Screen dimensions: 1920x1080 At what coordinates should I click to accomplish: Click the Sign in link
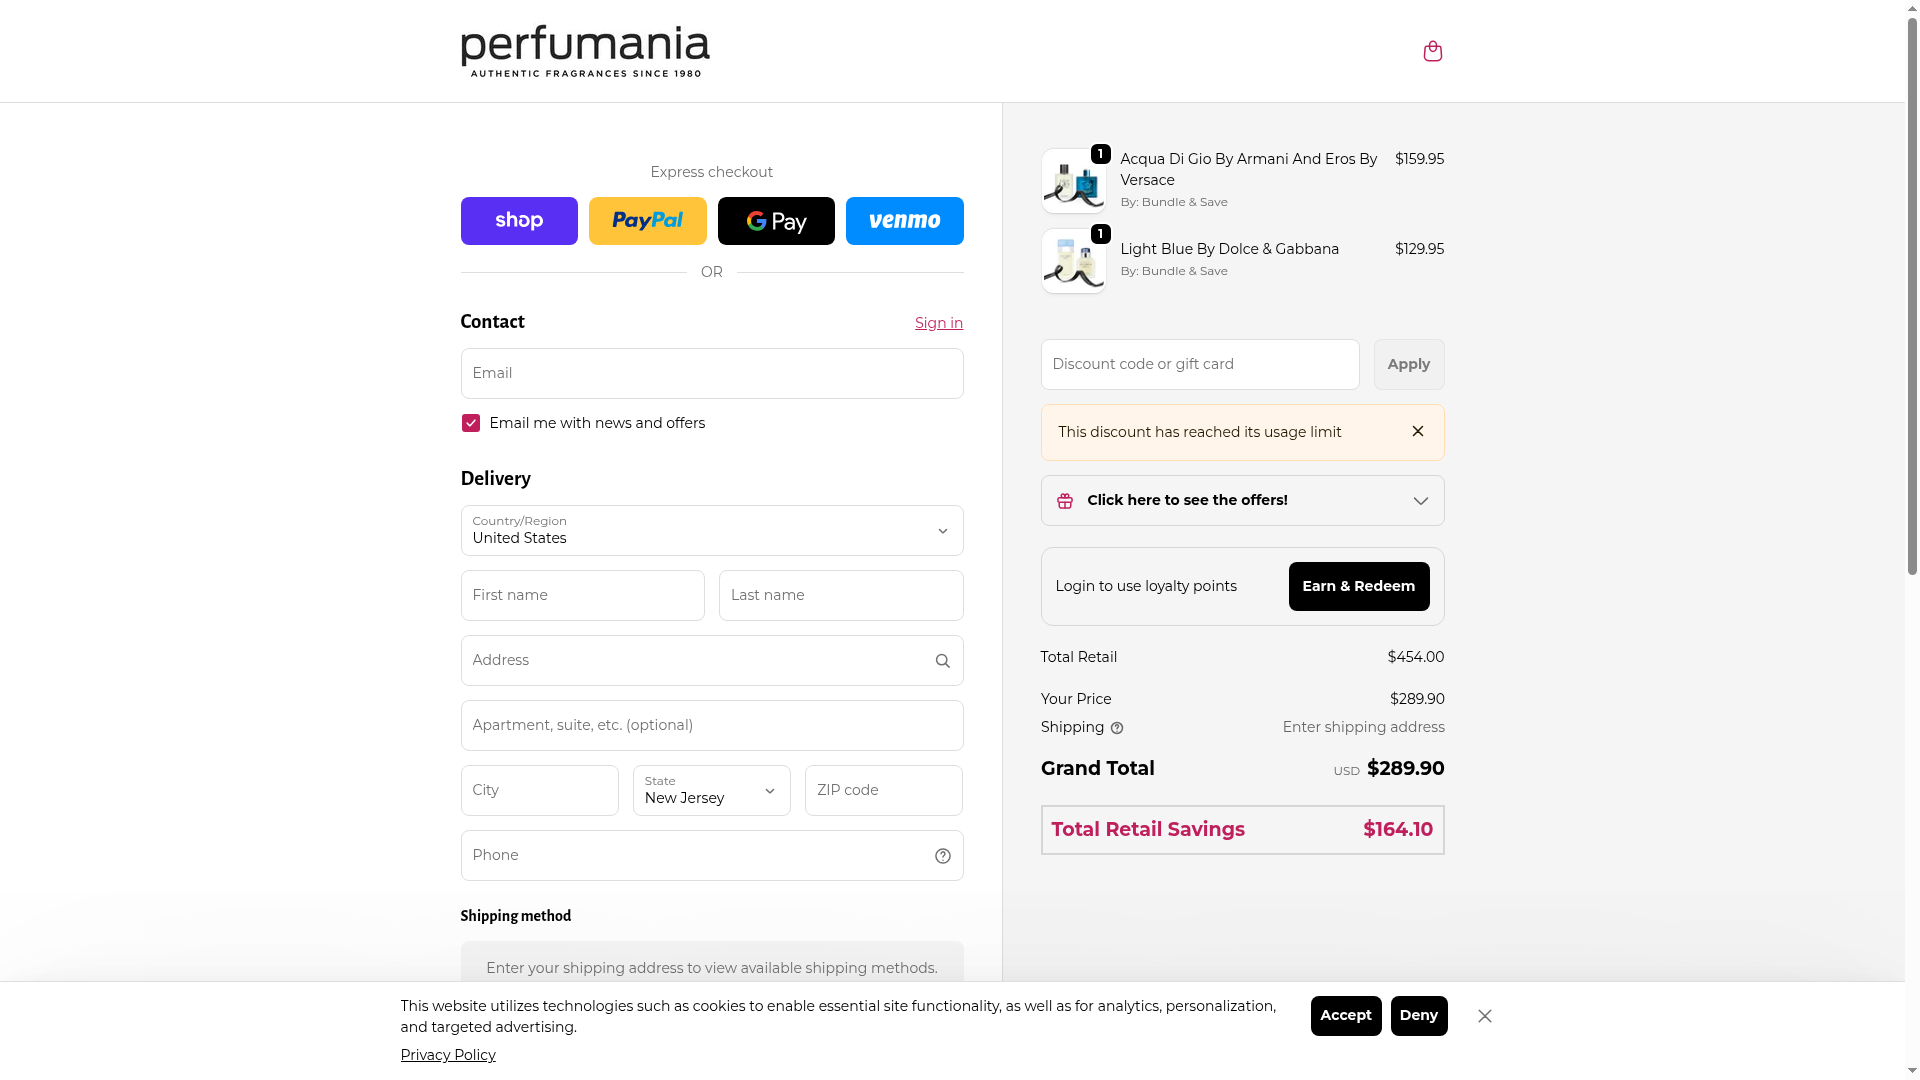click(938, 323)
